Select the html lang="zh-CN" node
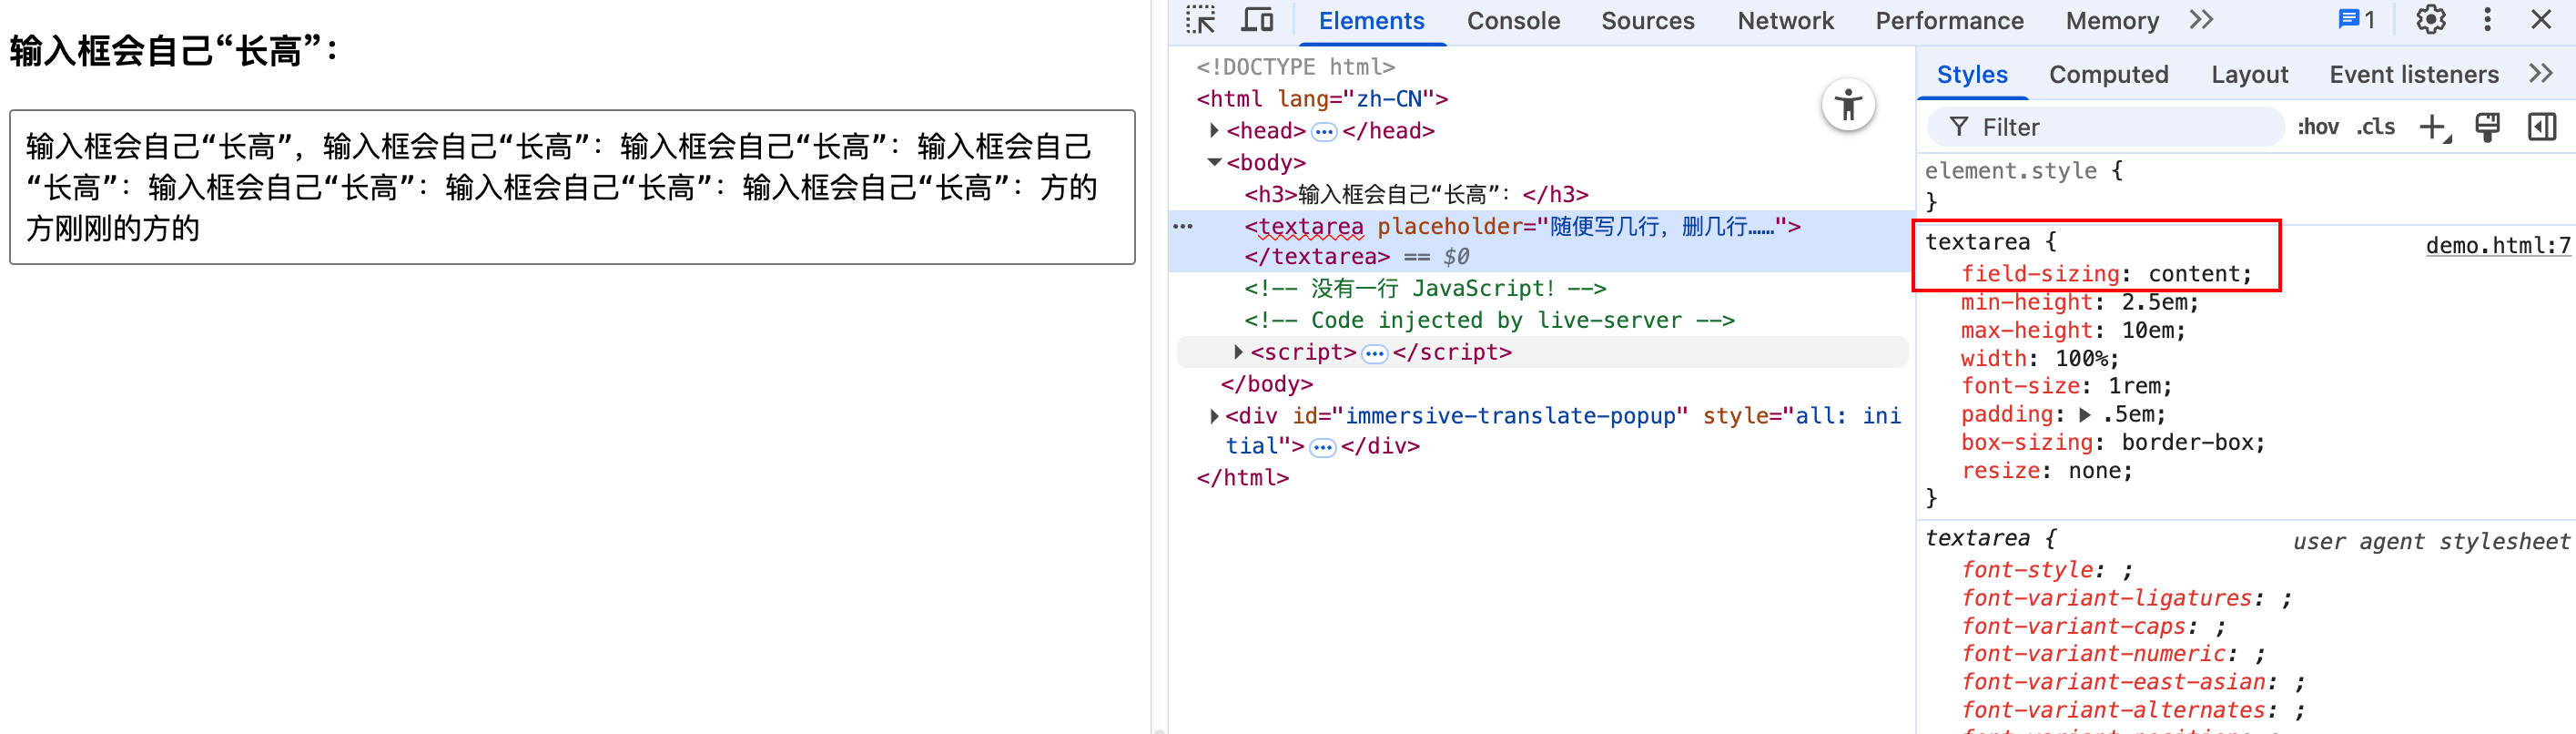This screenshot has width=2576, height=734. pyautogui.click(x=1321, y=99)
